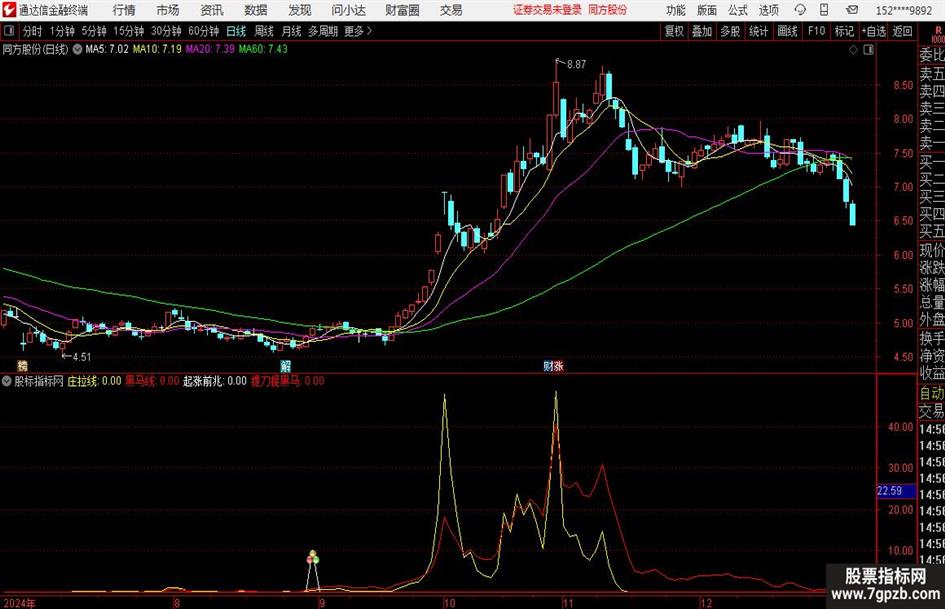The image size is (945, 609).
Task: Open the 功能 menu
Action: [x=676, y=10]
